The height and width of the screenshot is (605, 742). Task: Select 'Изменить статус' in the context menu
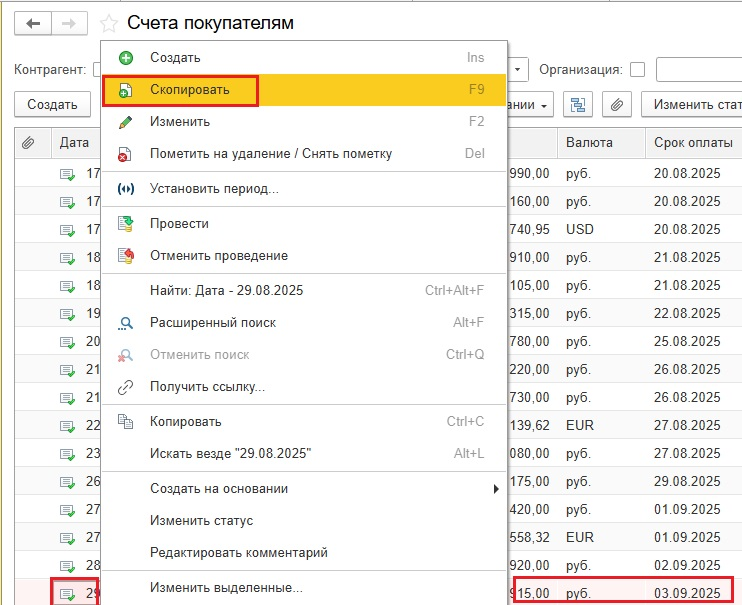coord(304,521)
